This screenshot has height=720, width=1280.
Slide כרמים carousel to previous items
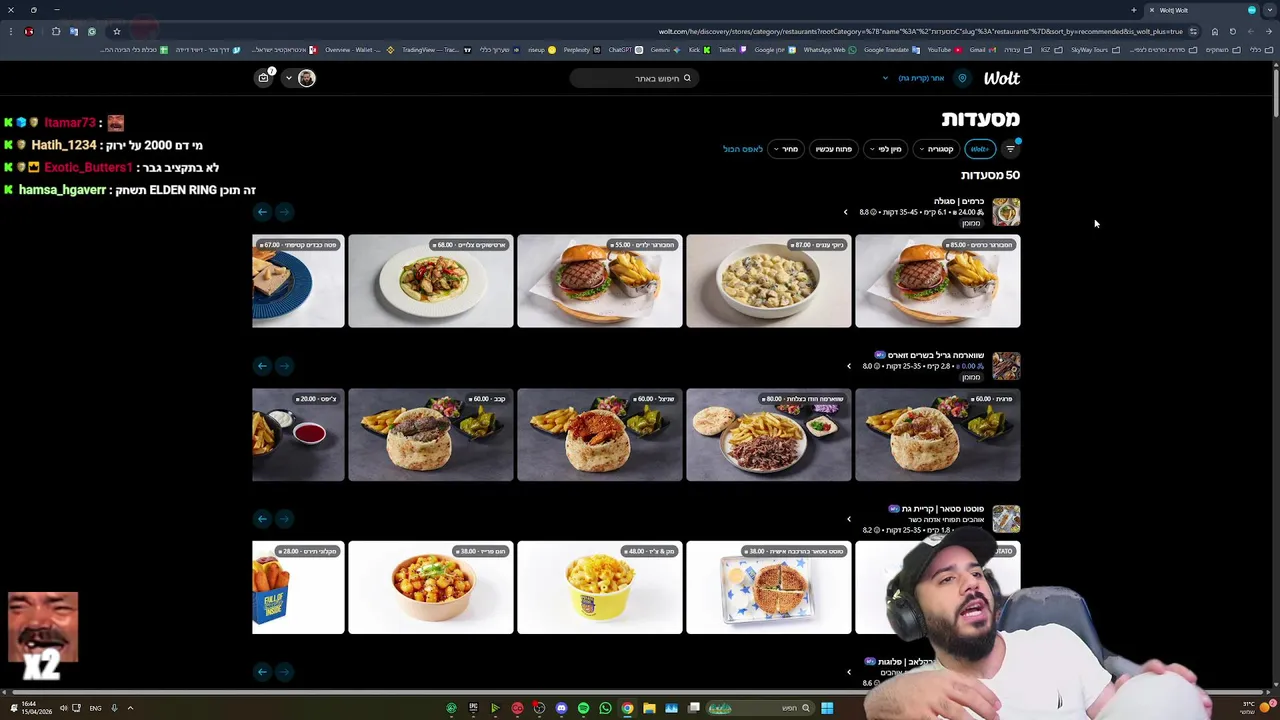pos(284,212)
